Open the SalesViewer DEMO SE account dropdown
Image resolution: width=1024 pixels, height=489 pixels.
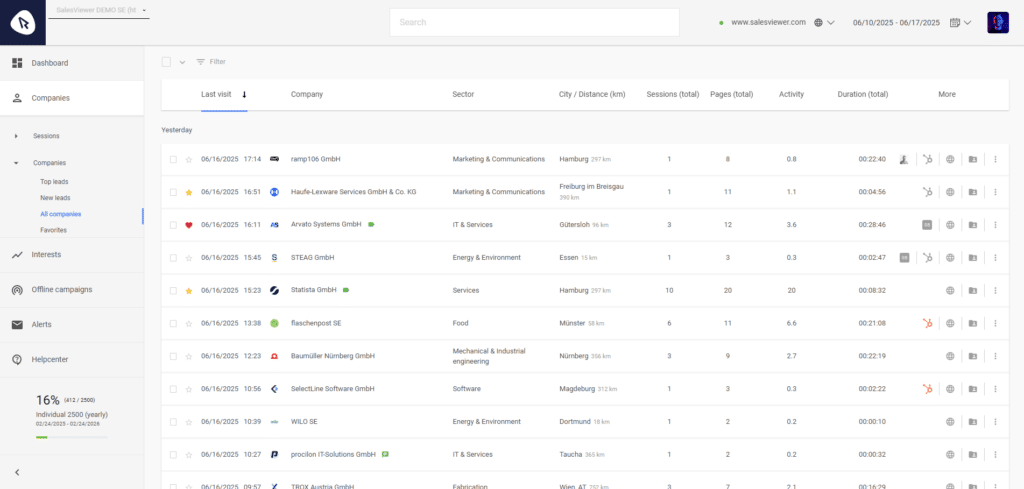pos(99,10)
